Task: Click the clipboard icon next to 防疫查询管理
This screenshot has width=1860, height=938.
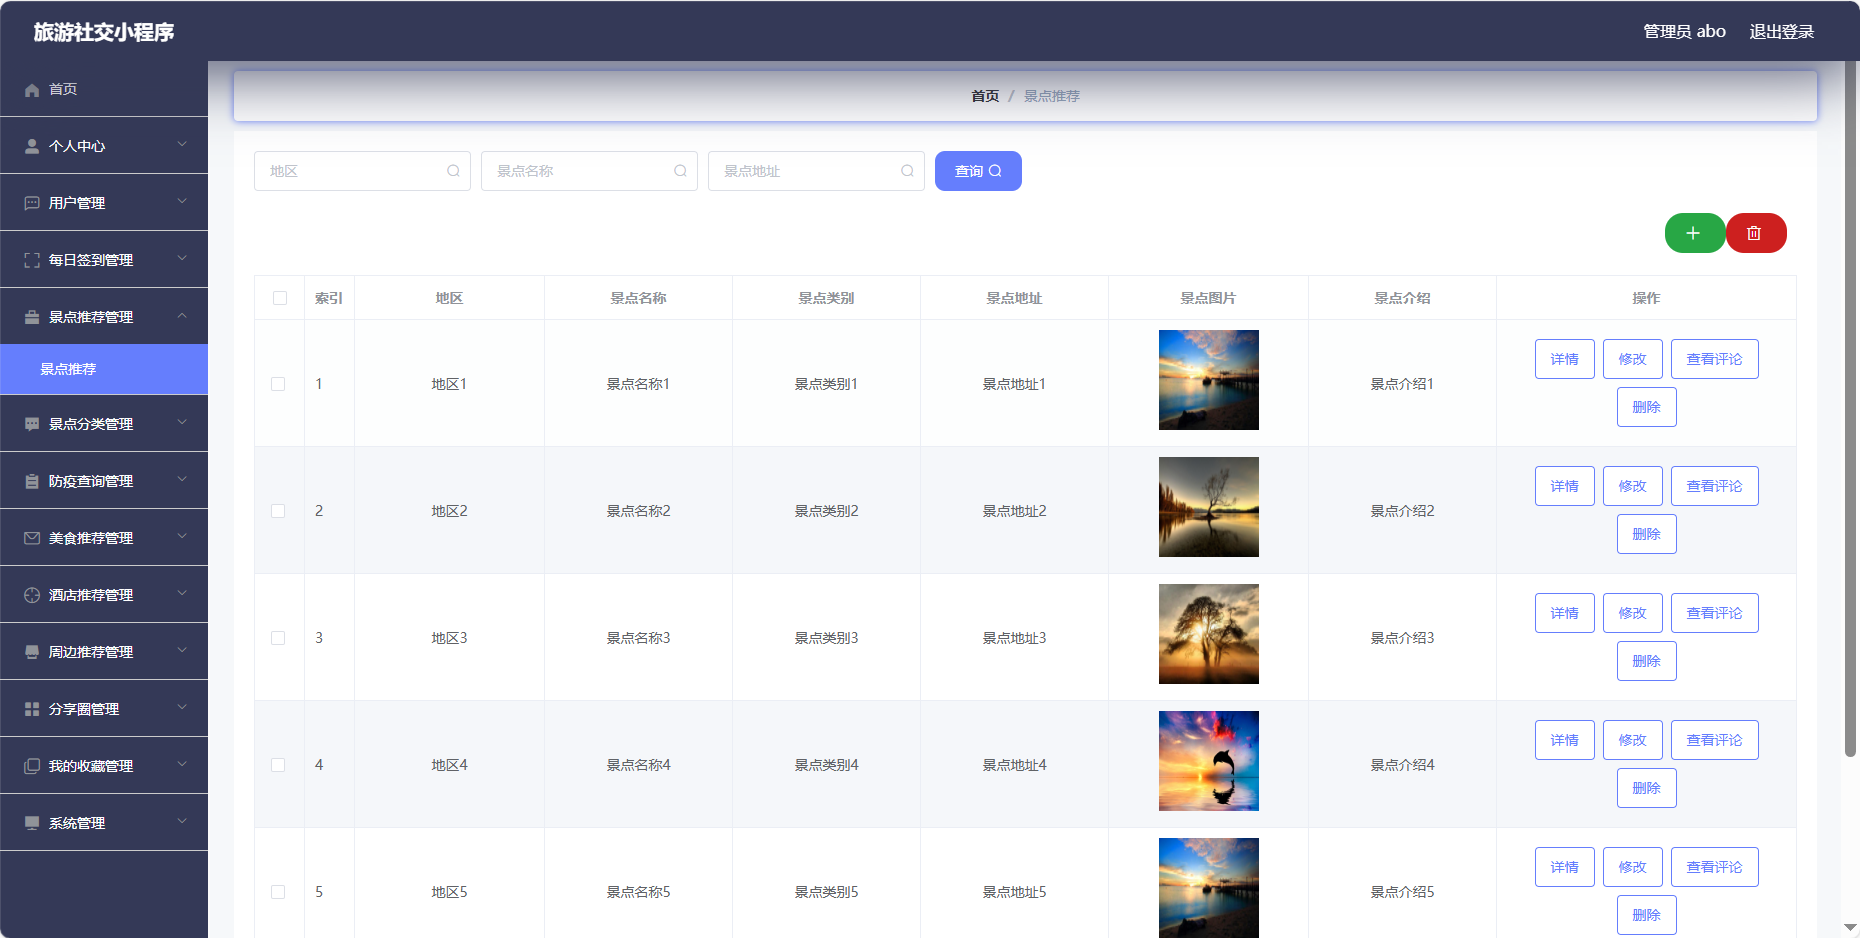Action: [x=32, y=482]
